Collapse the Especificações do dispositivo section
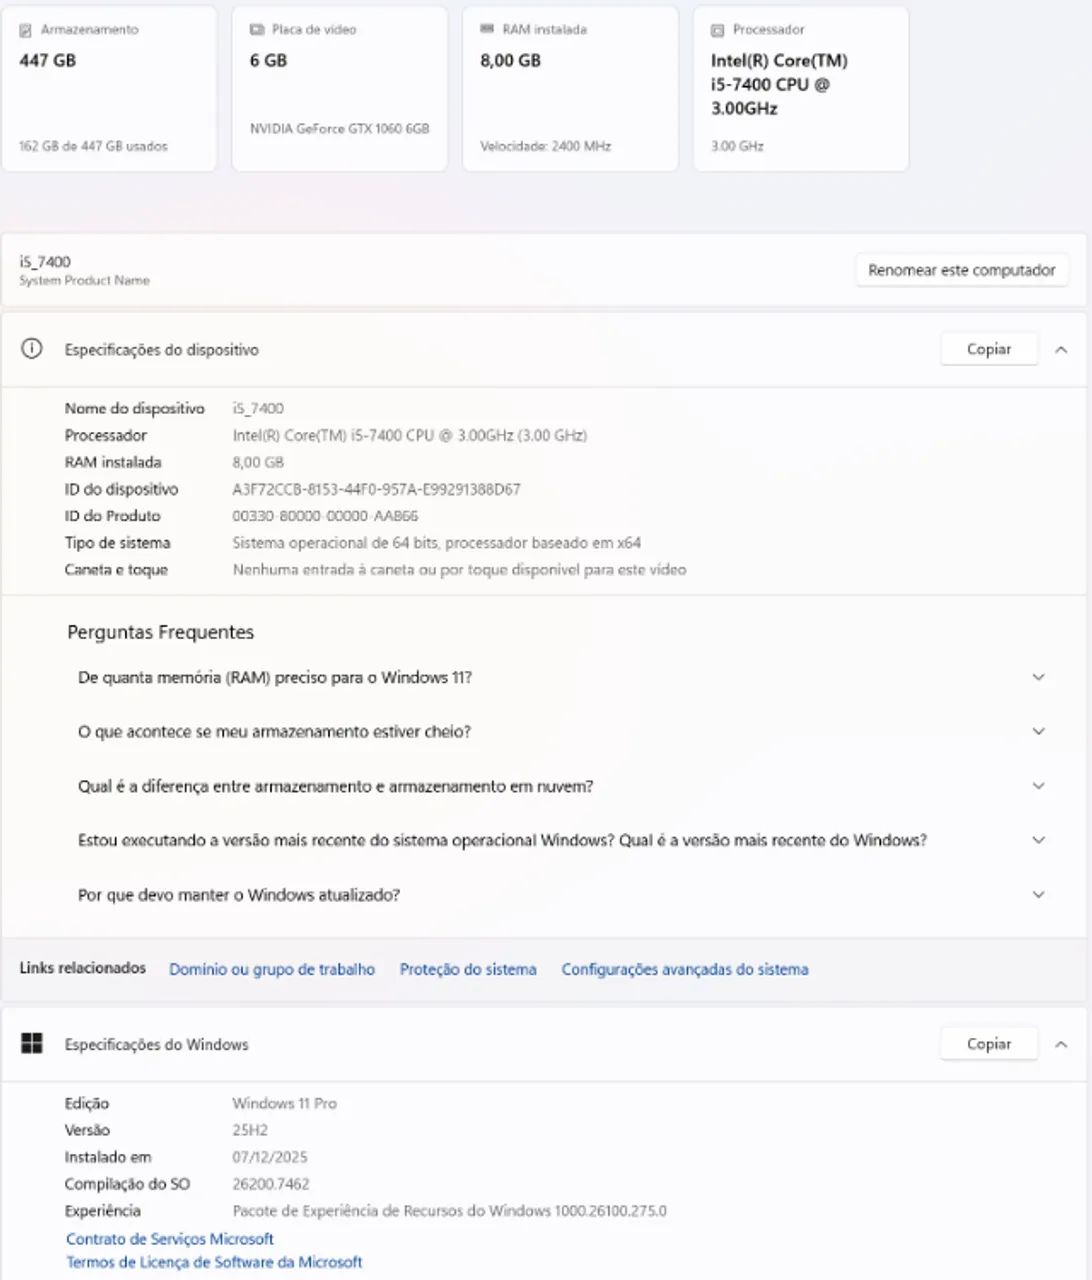 1061,349
